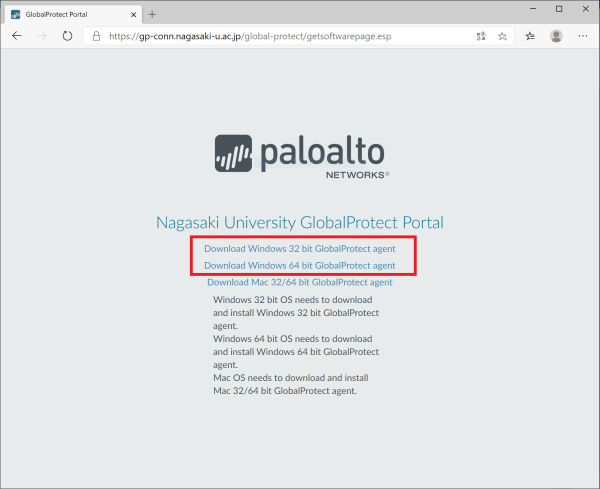Image resolution: width=600 pixels, height=489 pixels.
Task: Open a new tab with plus button
Action: [x=153, y=13]
